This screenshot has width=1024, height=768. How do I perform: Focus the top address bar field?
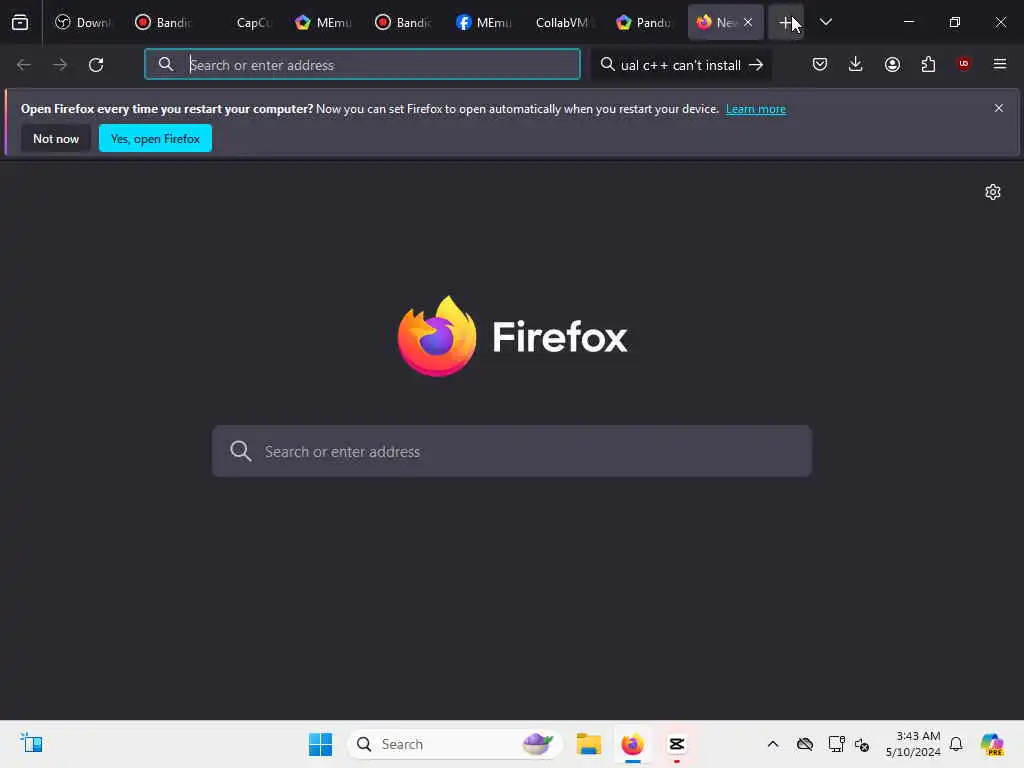(x=362, y=65)
